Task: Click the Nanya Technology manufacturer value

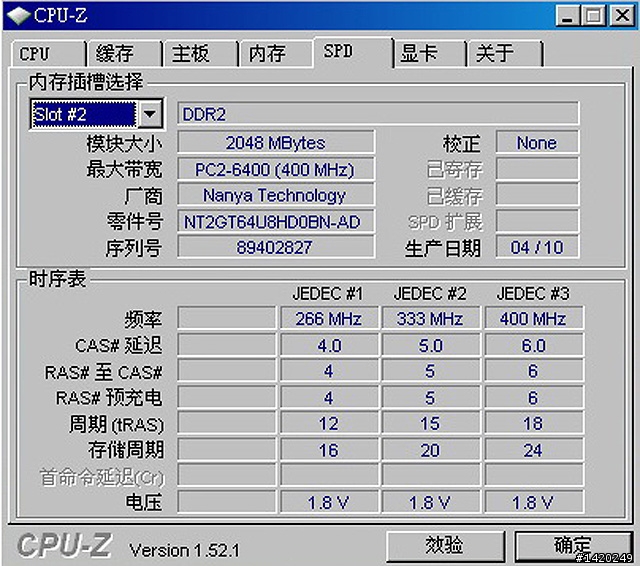Action: tap(276, 195)
